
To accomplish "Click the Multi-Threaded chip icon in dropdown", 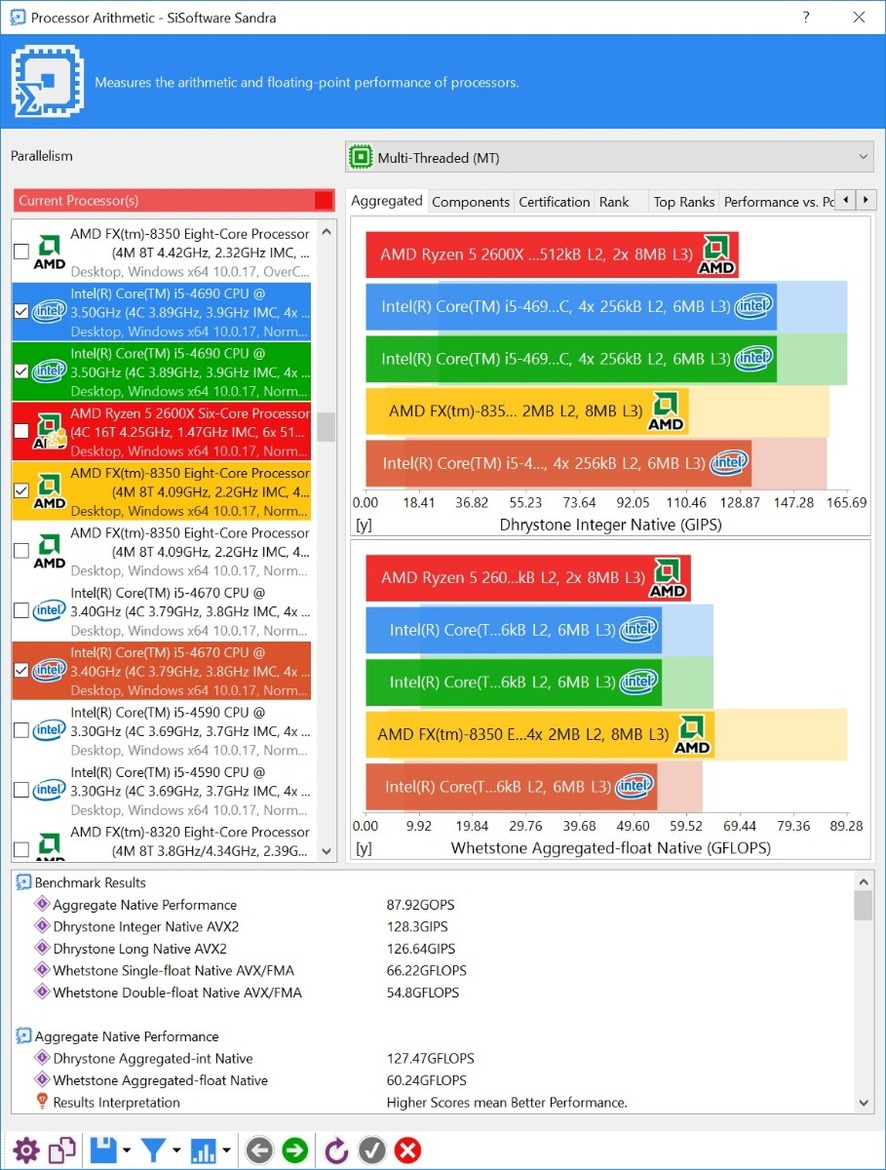I will click(361, 157).
